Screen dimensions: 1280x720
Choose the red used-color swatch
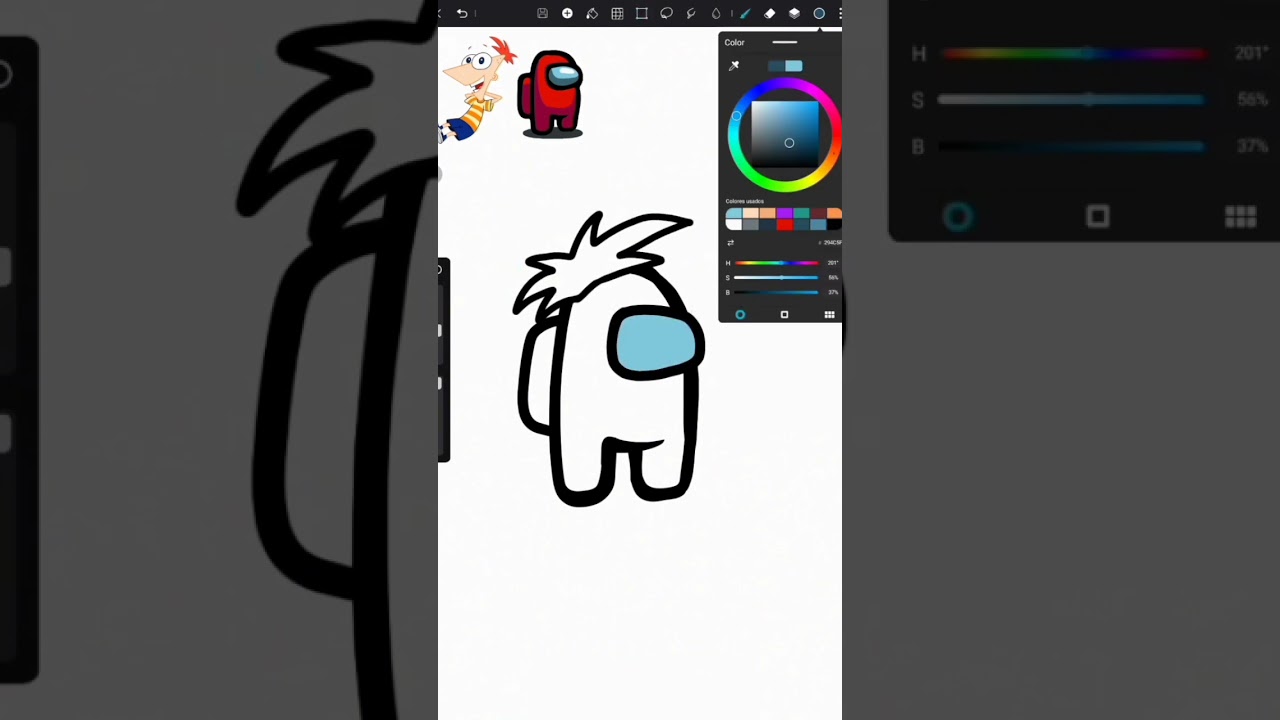coord(784,224)
